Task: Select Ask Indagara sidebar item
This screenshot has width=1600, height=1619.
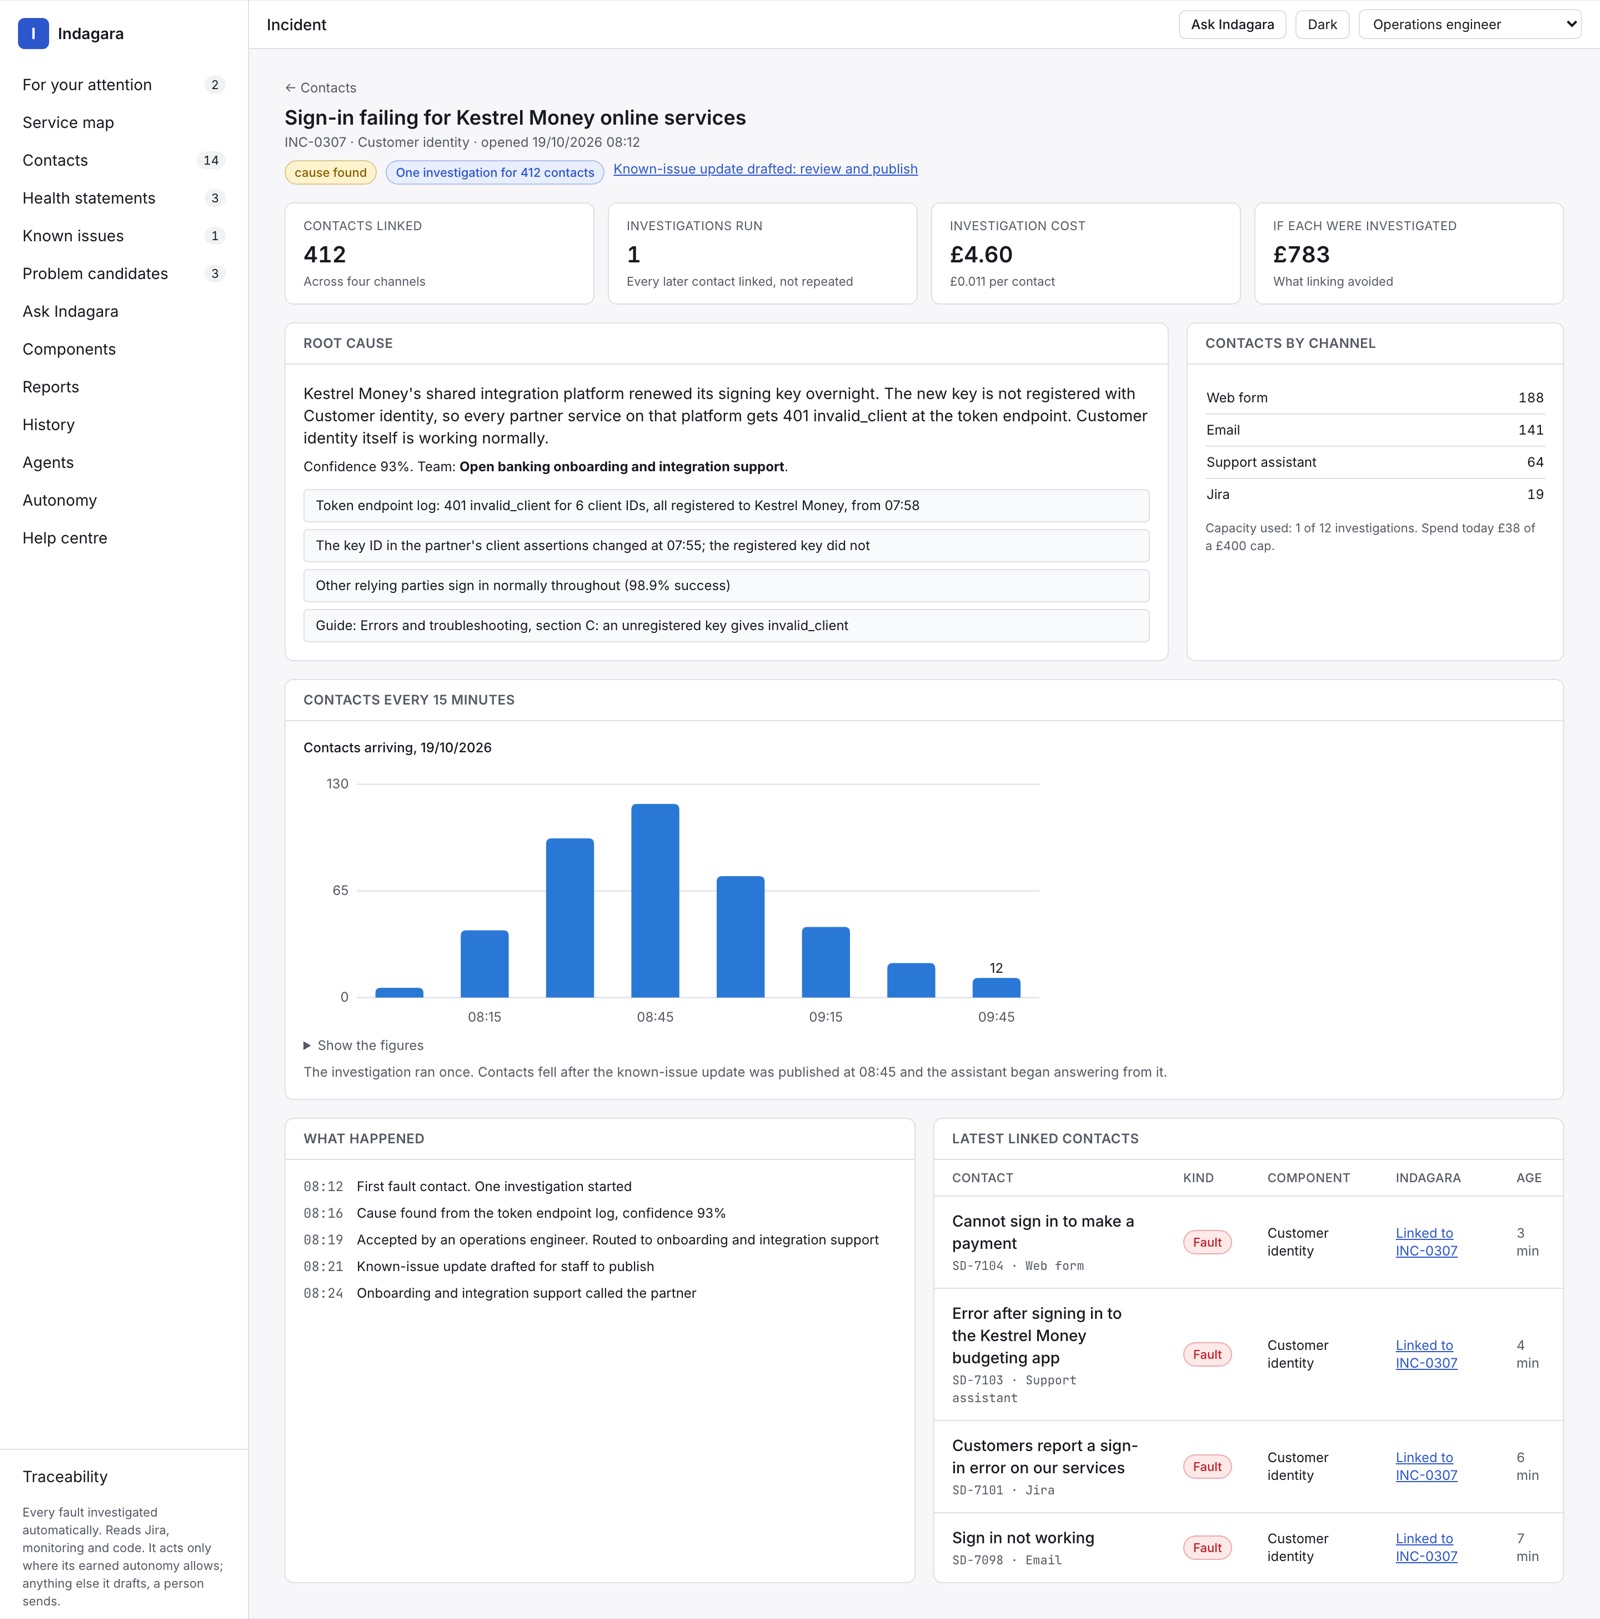Action: [x=124, y=311]
